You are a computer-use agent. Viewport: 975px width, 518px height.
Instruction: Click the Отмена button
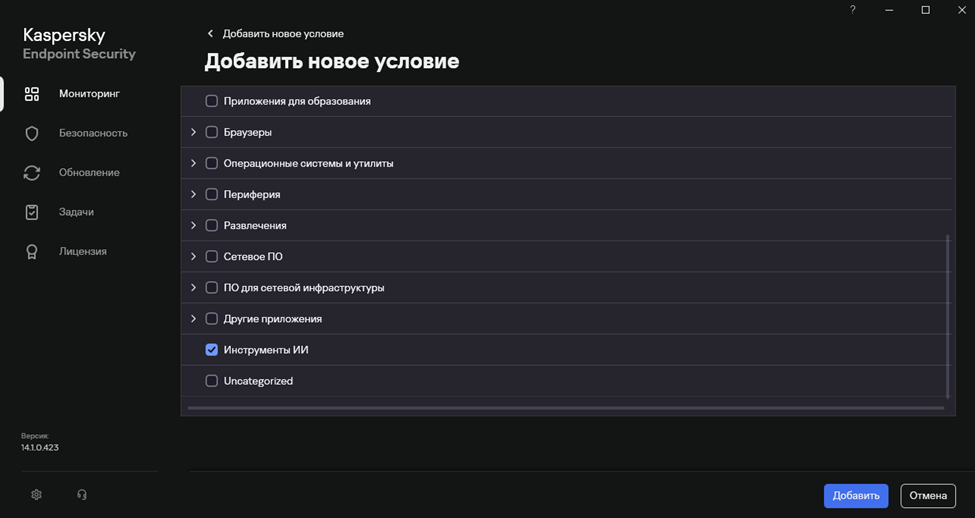[928, 496]
